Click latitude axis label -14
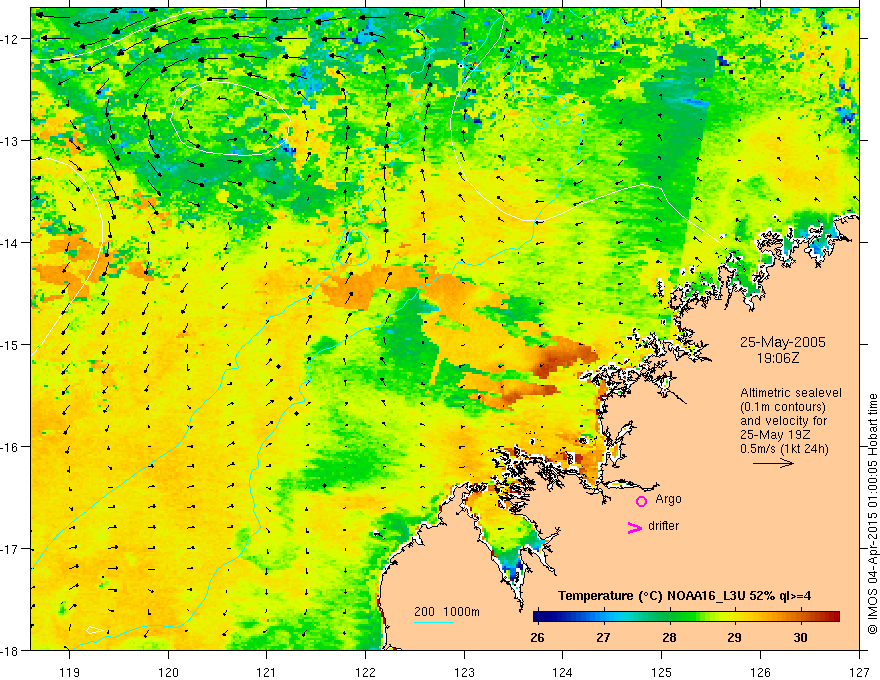The width and height of the screenshot is (880, 680). [10, 243]
